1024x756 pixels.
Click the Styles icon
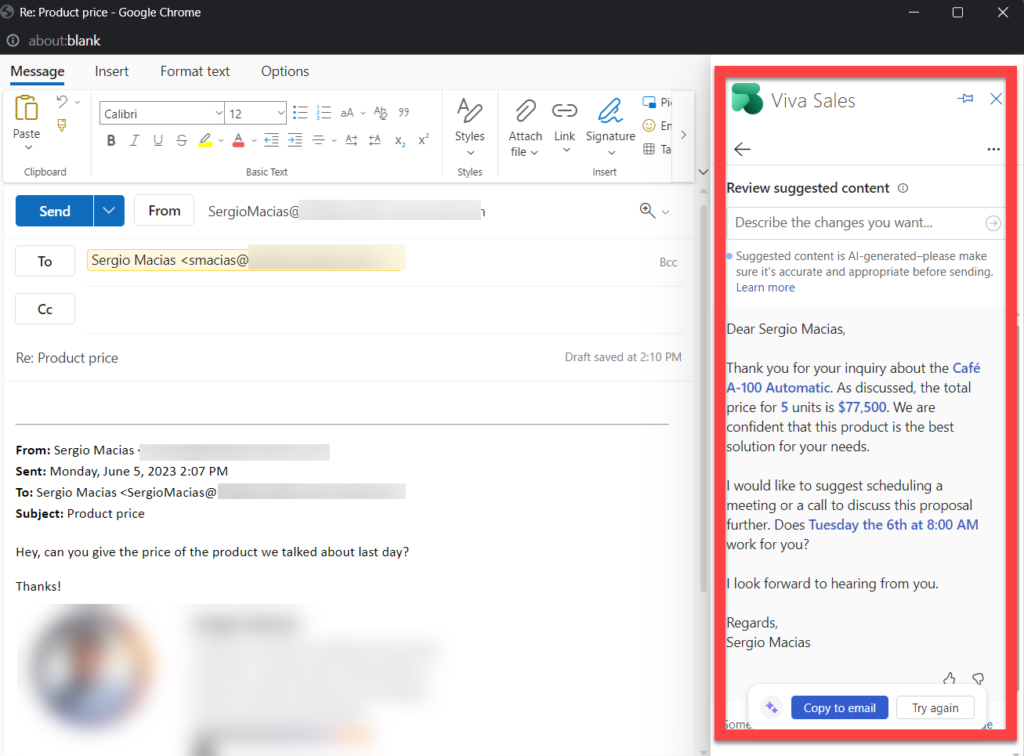470,110
